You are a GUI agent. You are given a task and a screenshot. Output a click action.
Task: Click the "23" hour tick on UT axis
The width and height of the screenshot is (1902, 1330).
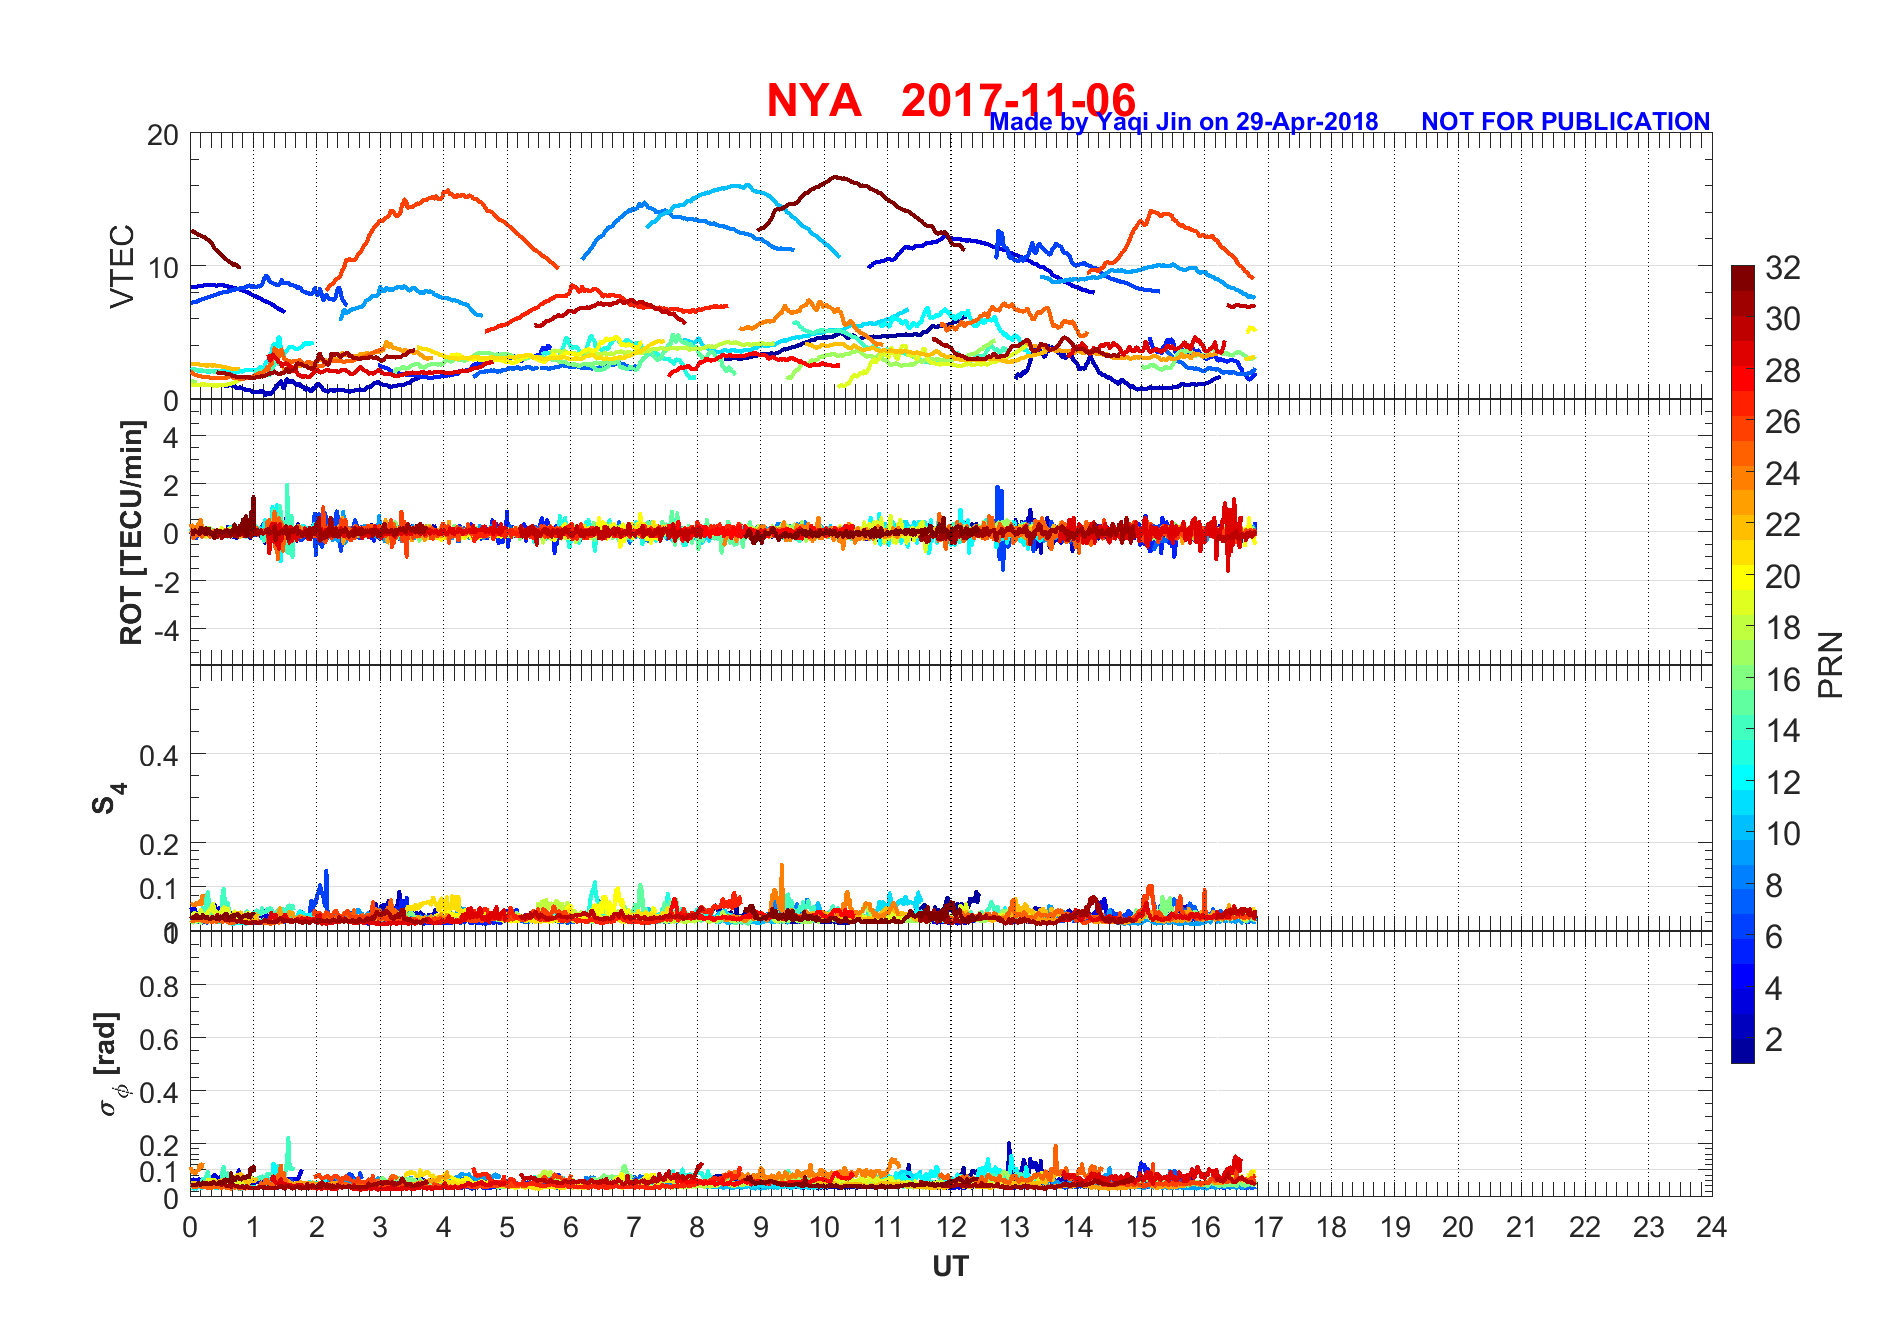[1649, 1227]
